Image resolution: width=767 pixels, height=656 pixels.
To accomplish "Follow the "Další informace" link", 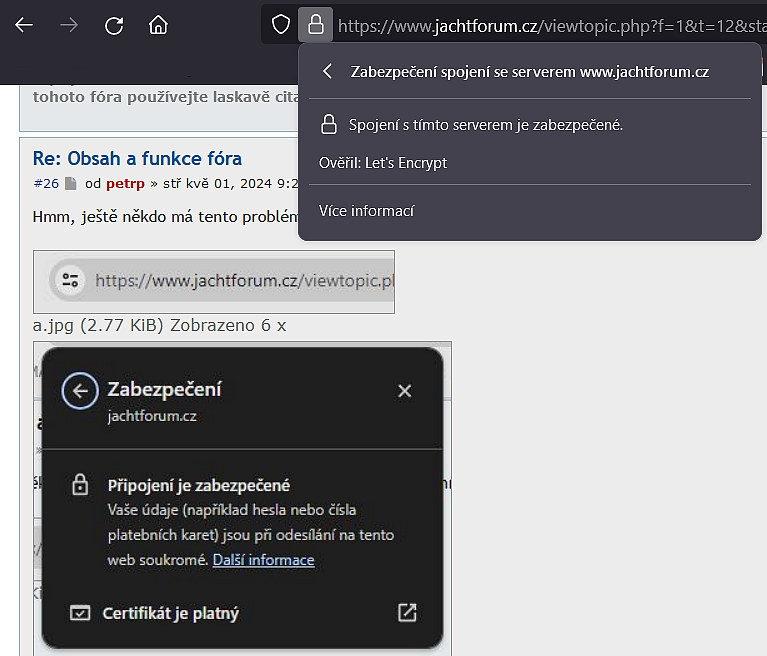I will (x=264, y=560).
